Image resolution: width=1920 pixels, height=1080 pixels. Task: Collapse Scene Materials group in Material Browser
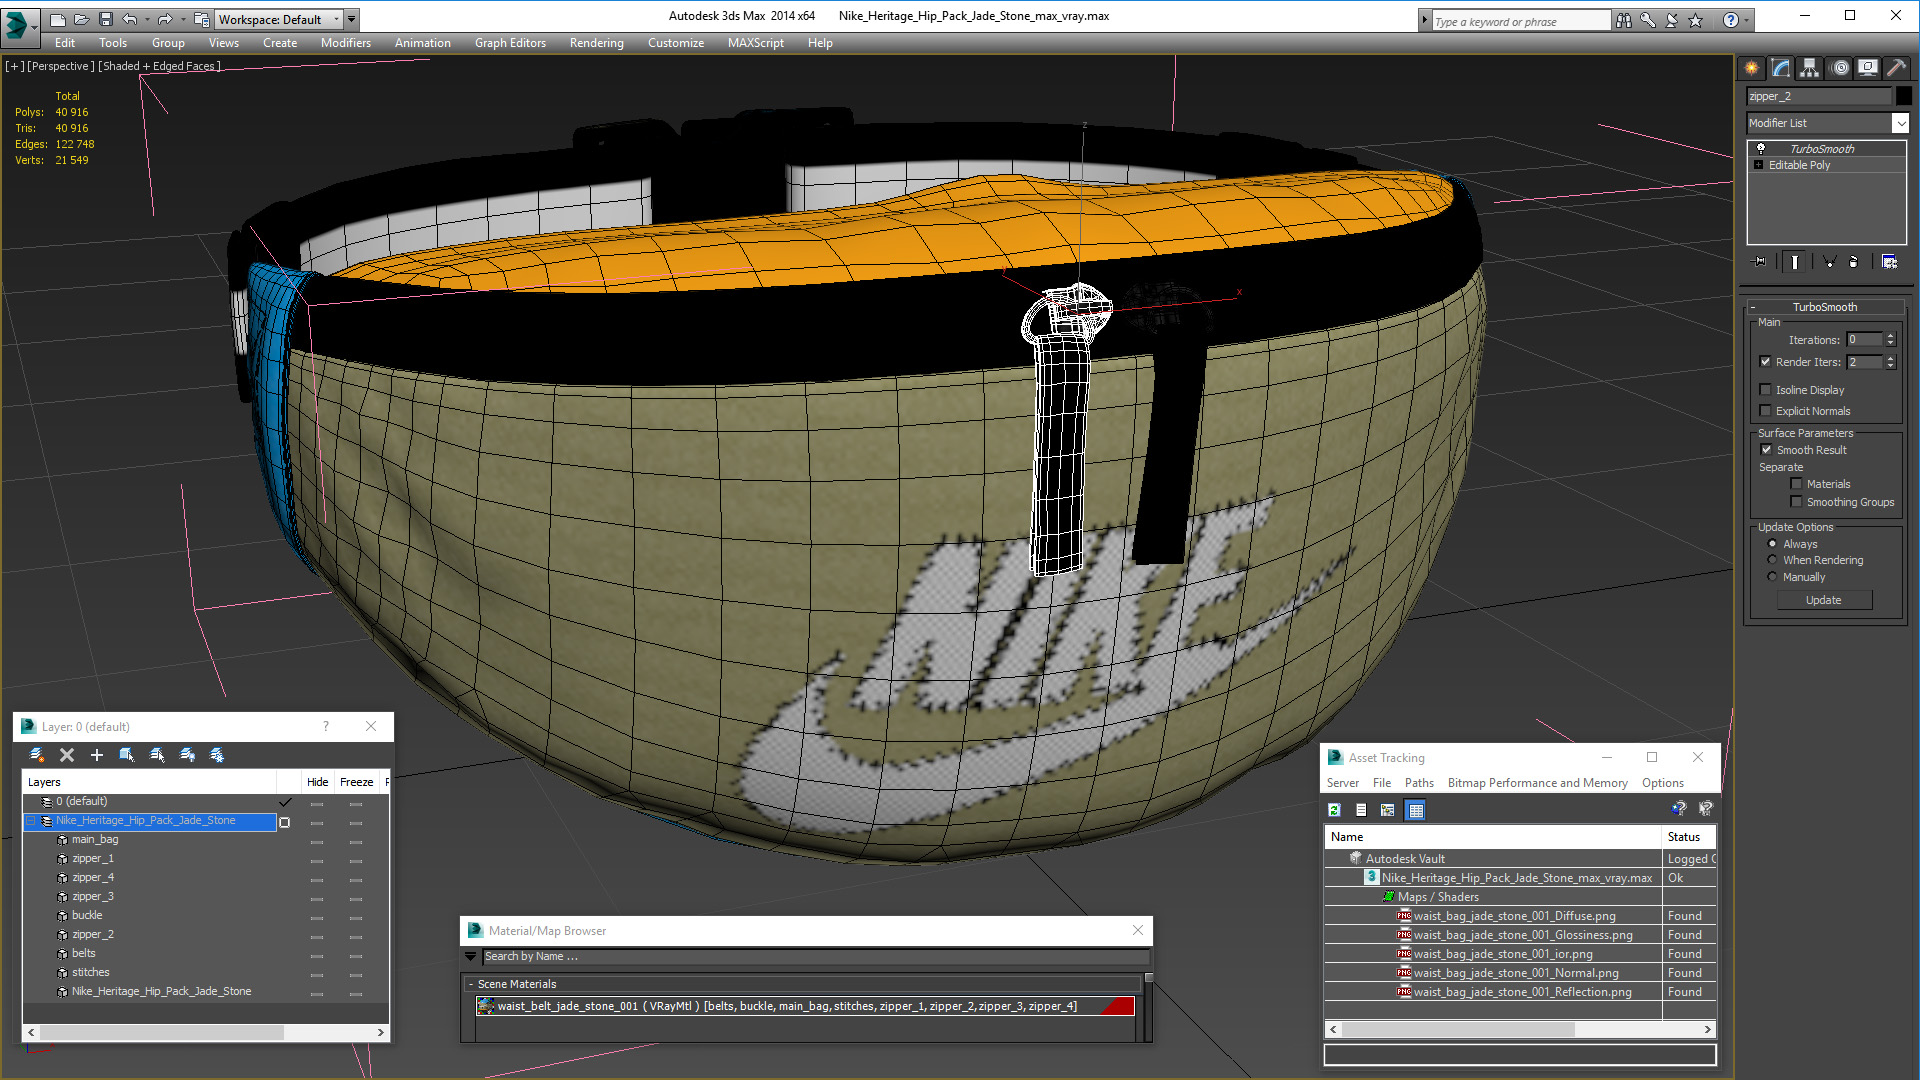471,984
